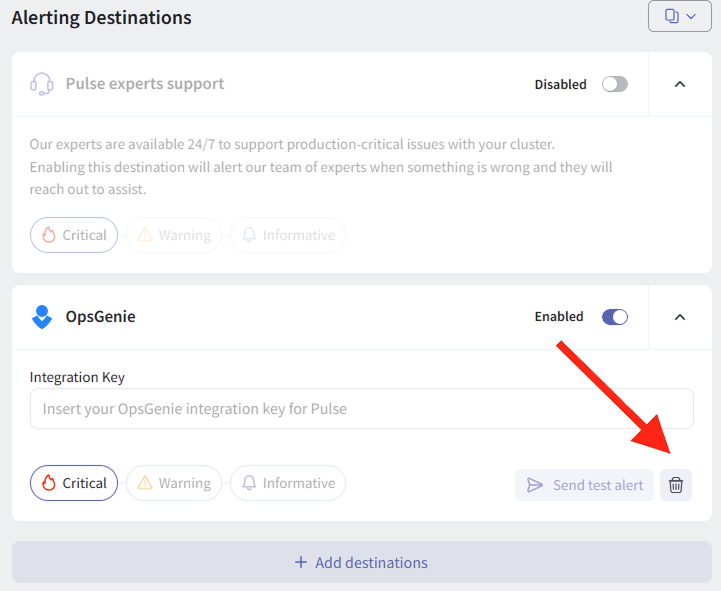The height and width of the screenshot is (591, 721).
Task: Toggle Critical severity for OpsGenie
Action: point(74,483)
